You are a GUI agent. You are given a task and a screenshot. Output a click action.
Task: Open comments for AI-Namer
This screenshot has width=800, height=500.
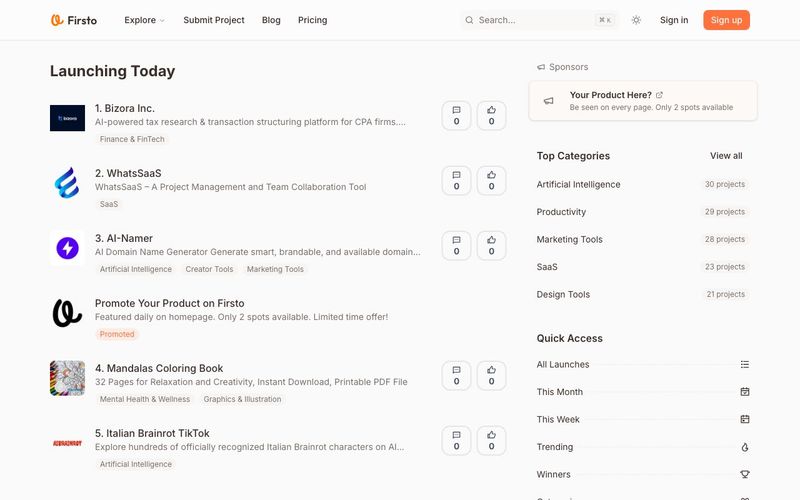click(456, 245)
